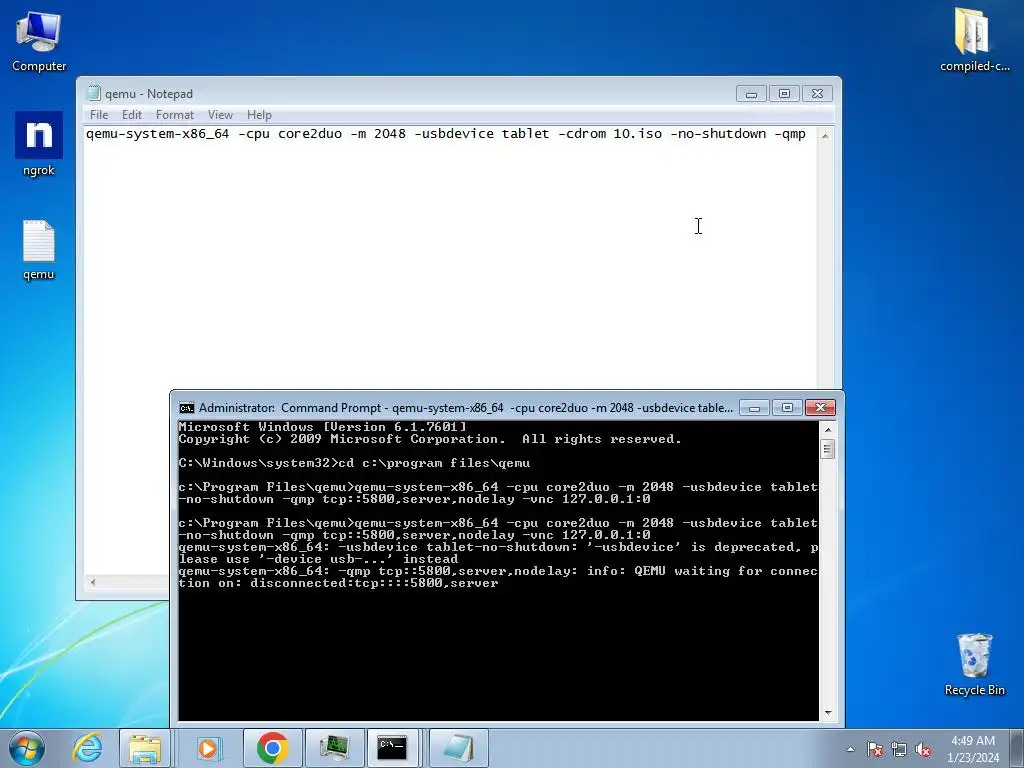Minimize the Command Prompt window
This screenshot has width=1024, height=768.
tap(754, 408)
